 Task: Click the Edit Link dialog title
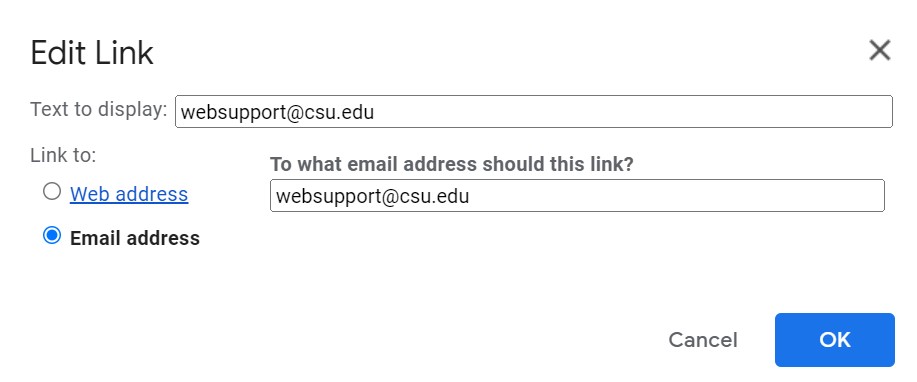pos(92,53)
